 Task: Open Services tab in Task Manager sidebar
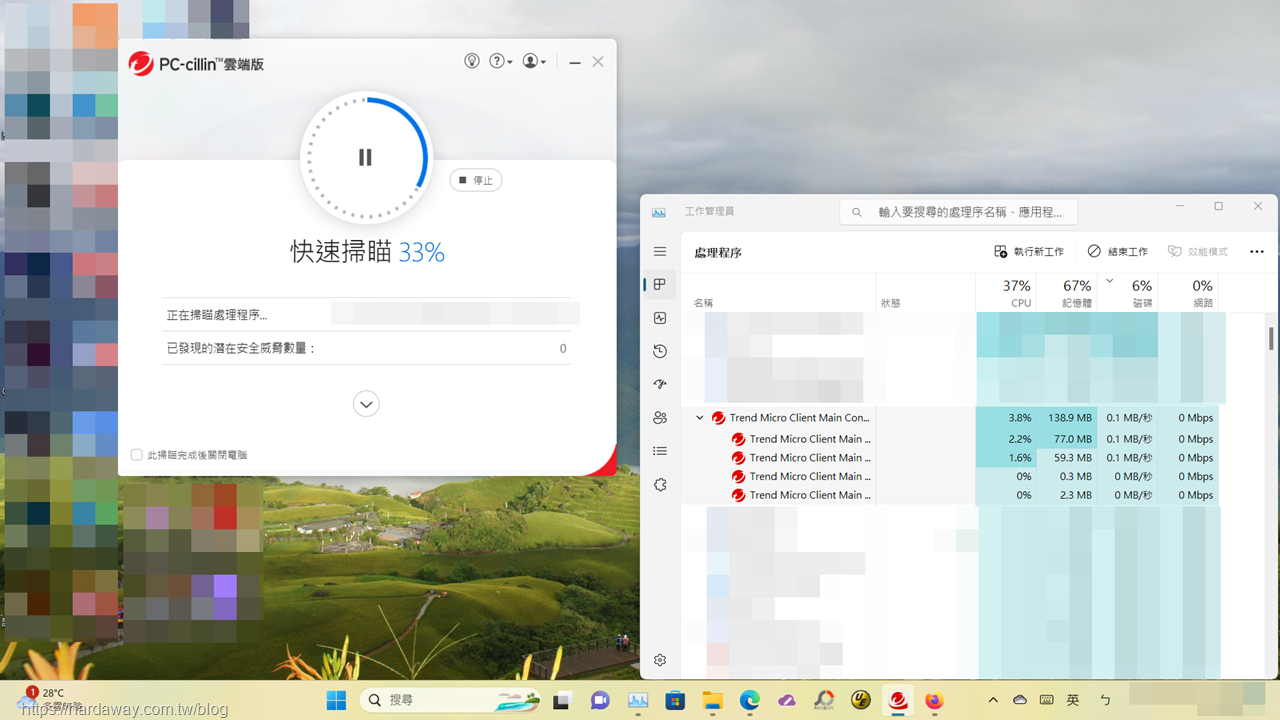(x=659, y=484)
